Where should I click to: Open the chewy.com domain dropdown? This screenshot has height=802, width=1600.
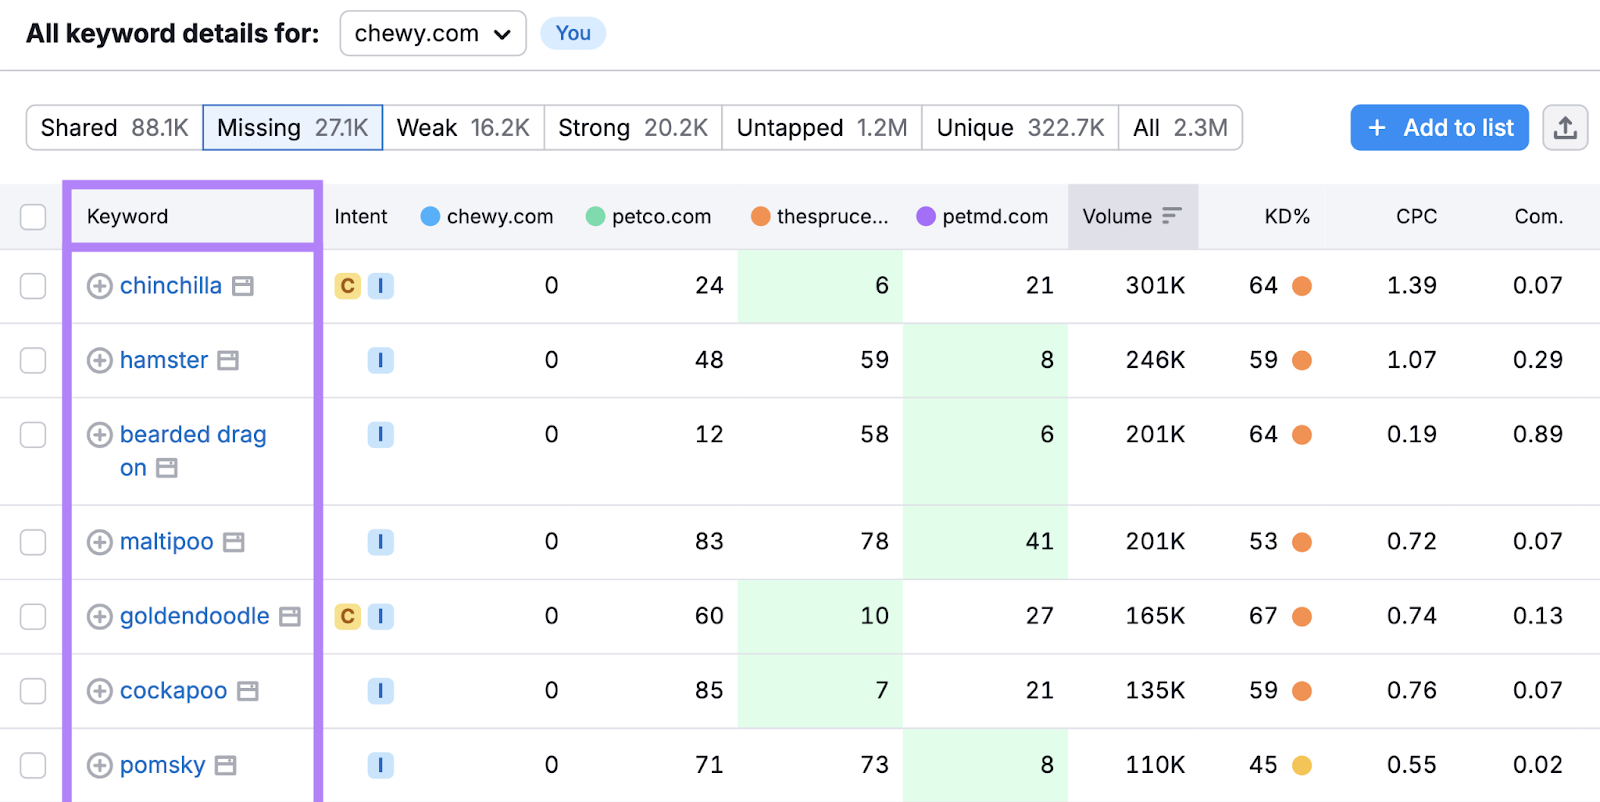433,34
